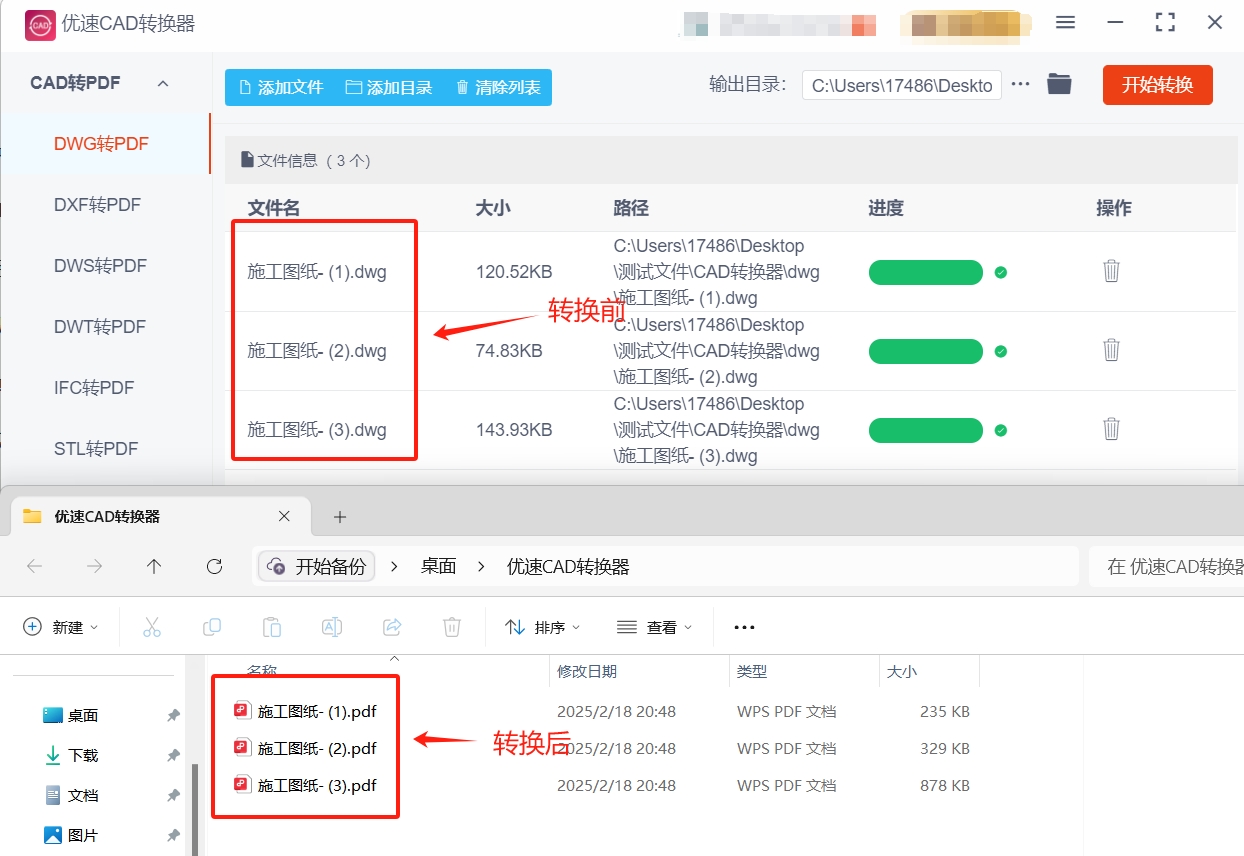The height and width of the screenshot is (856, 1244).
Task: Clear the list using 清除列表 trash icon
Action: [x=461, y=87]
